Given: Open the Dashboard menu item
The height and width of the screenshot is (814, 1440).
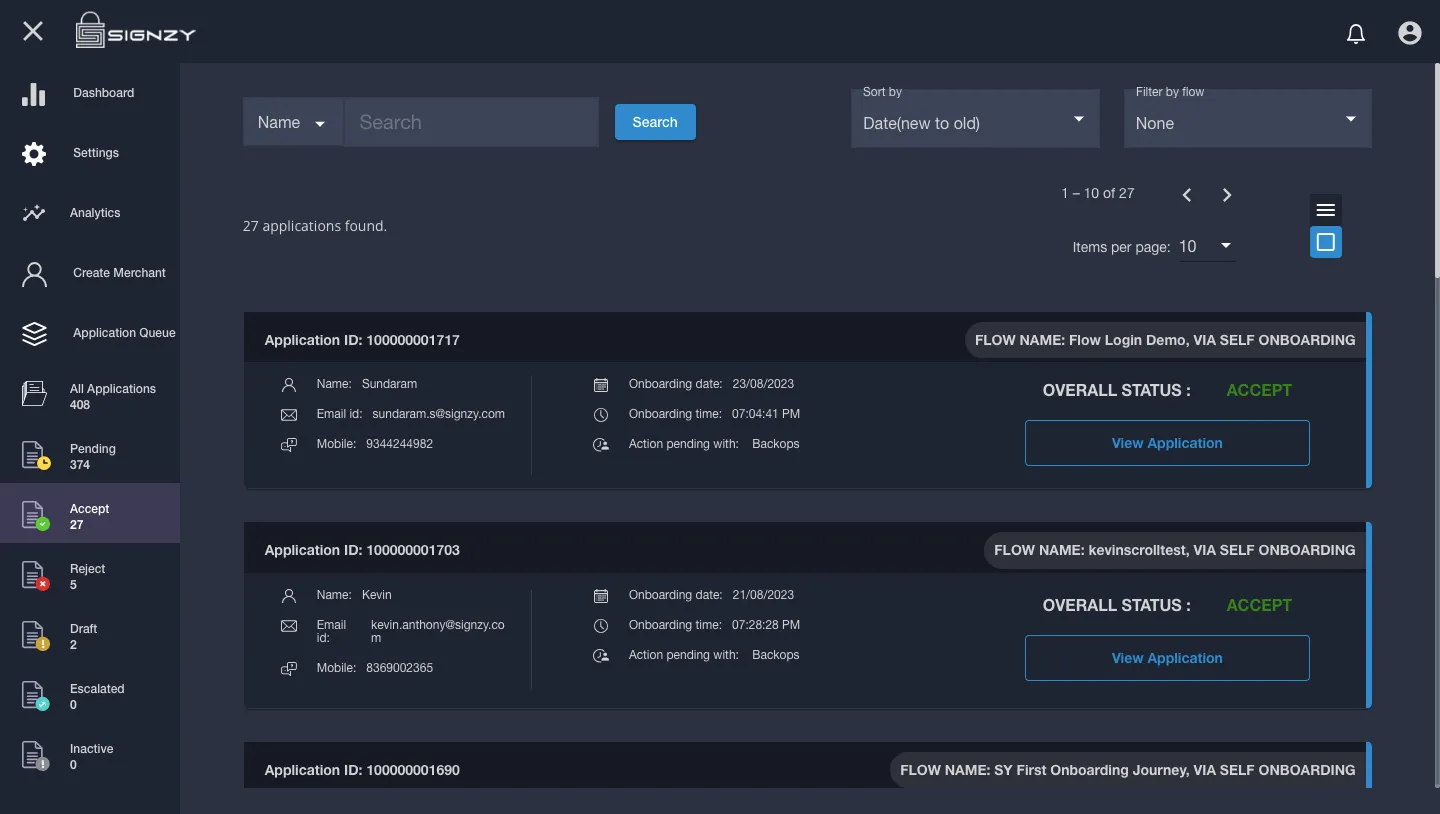Looking at the screenshot, I should pyautogui.click(x=90, y=93).
